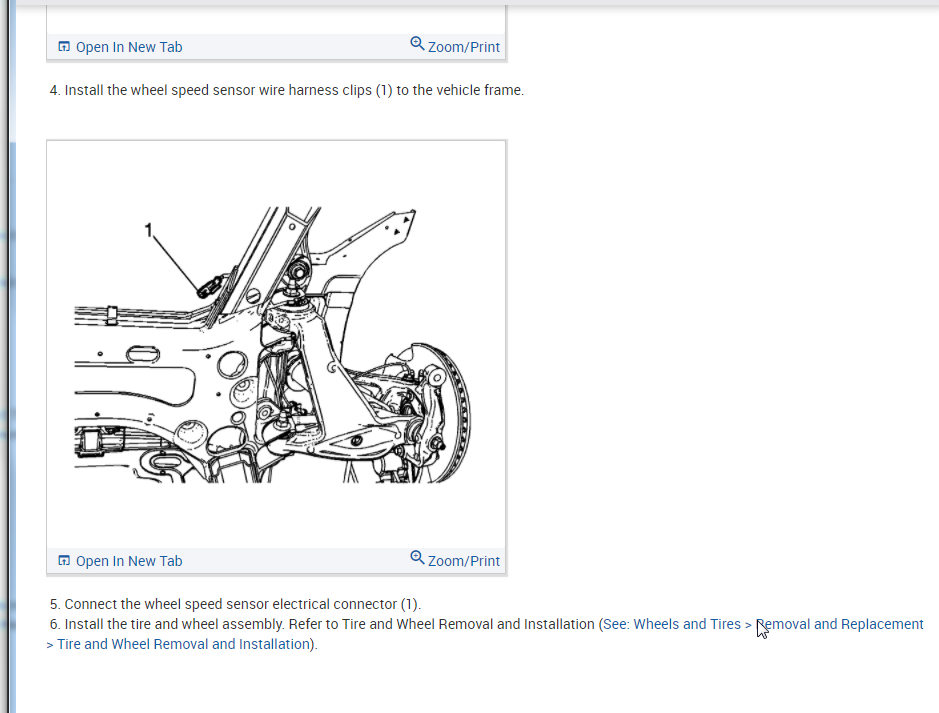
Task: Click the Zoom/Print magnifier icon under the suspension diagram
Action: [x=417, y=557]
